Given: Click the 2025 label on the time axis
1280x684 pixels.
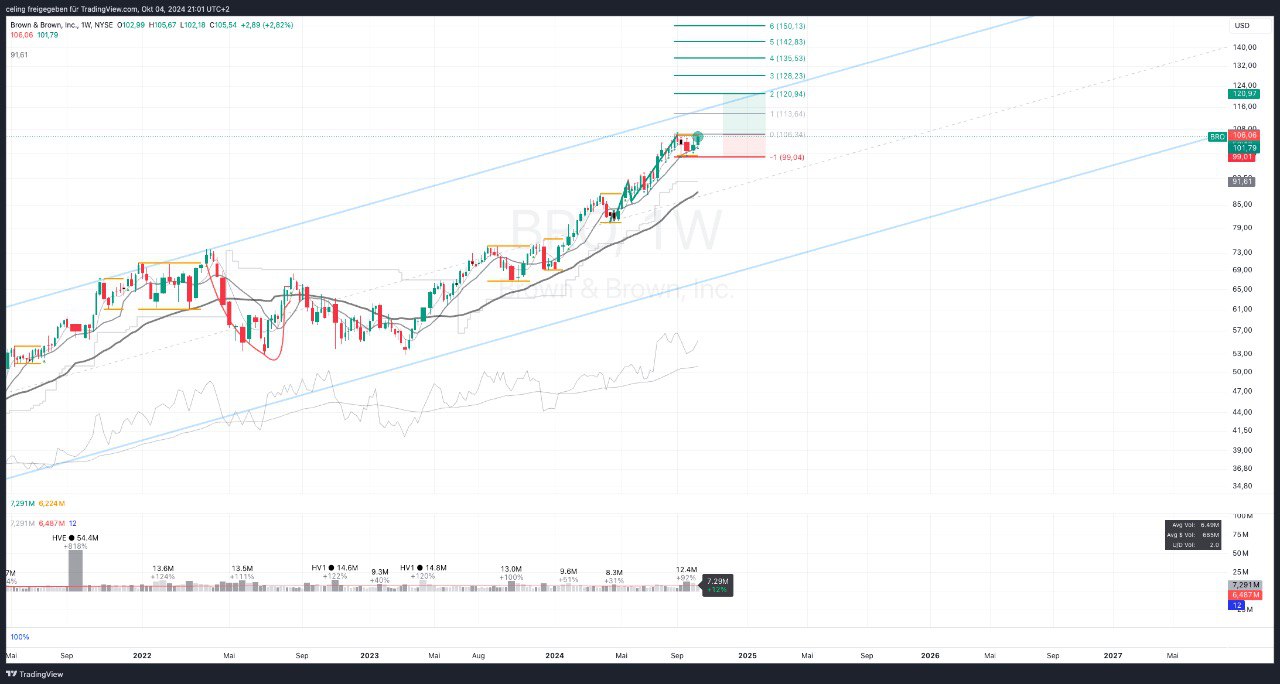Looking at the screenshot, I should point(747,656).
